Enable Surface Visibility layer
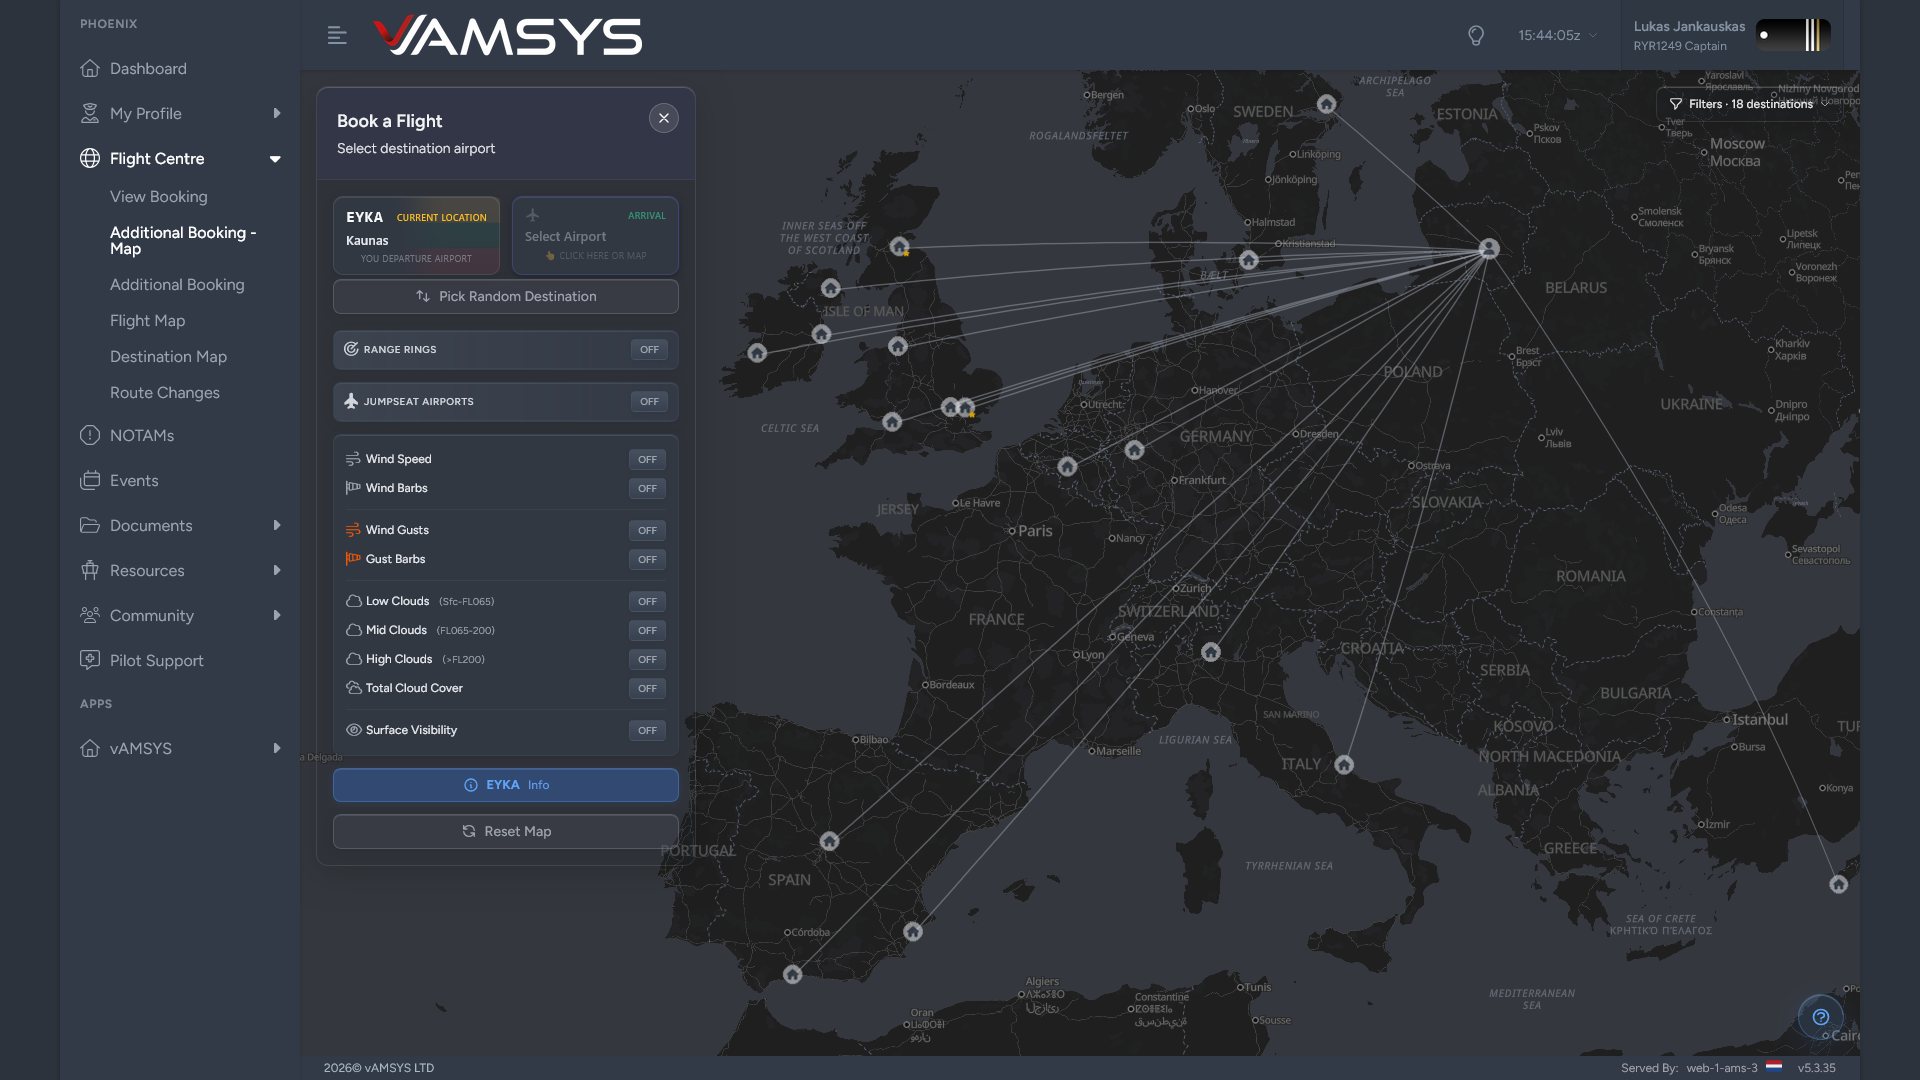Image resolution: width=1920 pixels, height=1080 pixels. pyautogui.click(x=647, y=731)
